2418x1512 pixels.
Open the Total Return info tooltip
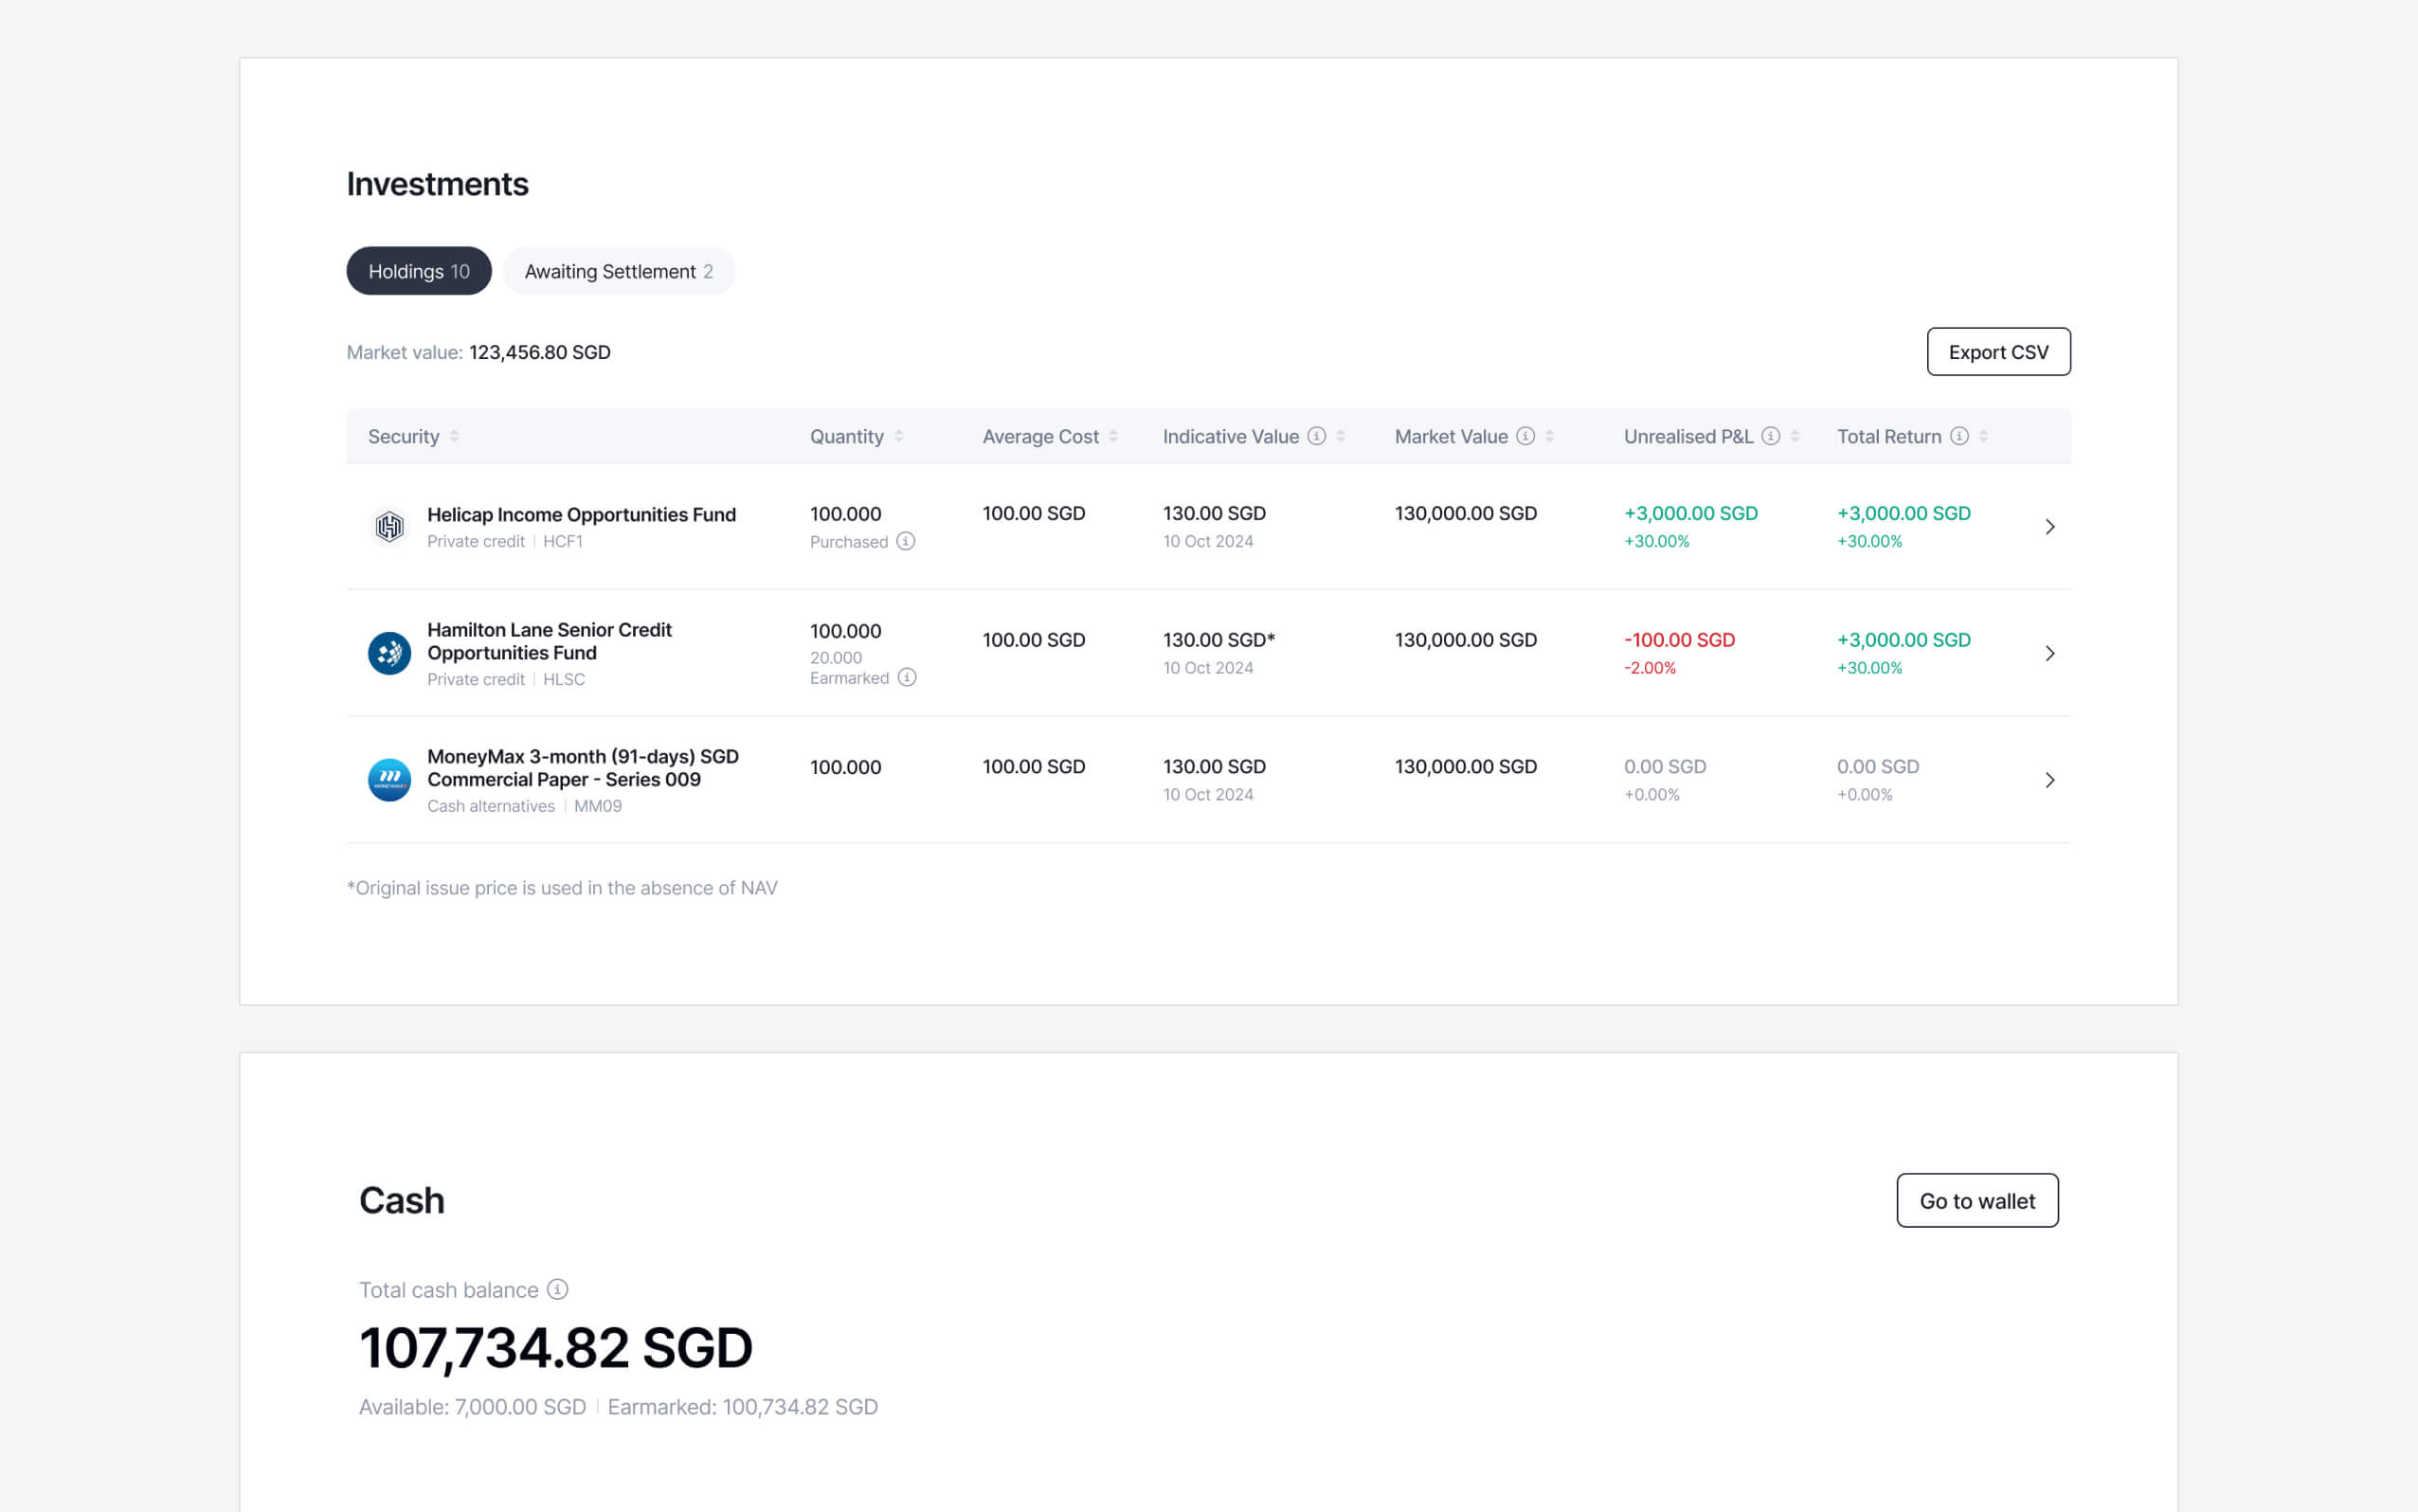coord(1958,435)
